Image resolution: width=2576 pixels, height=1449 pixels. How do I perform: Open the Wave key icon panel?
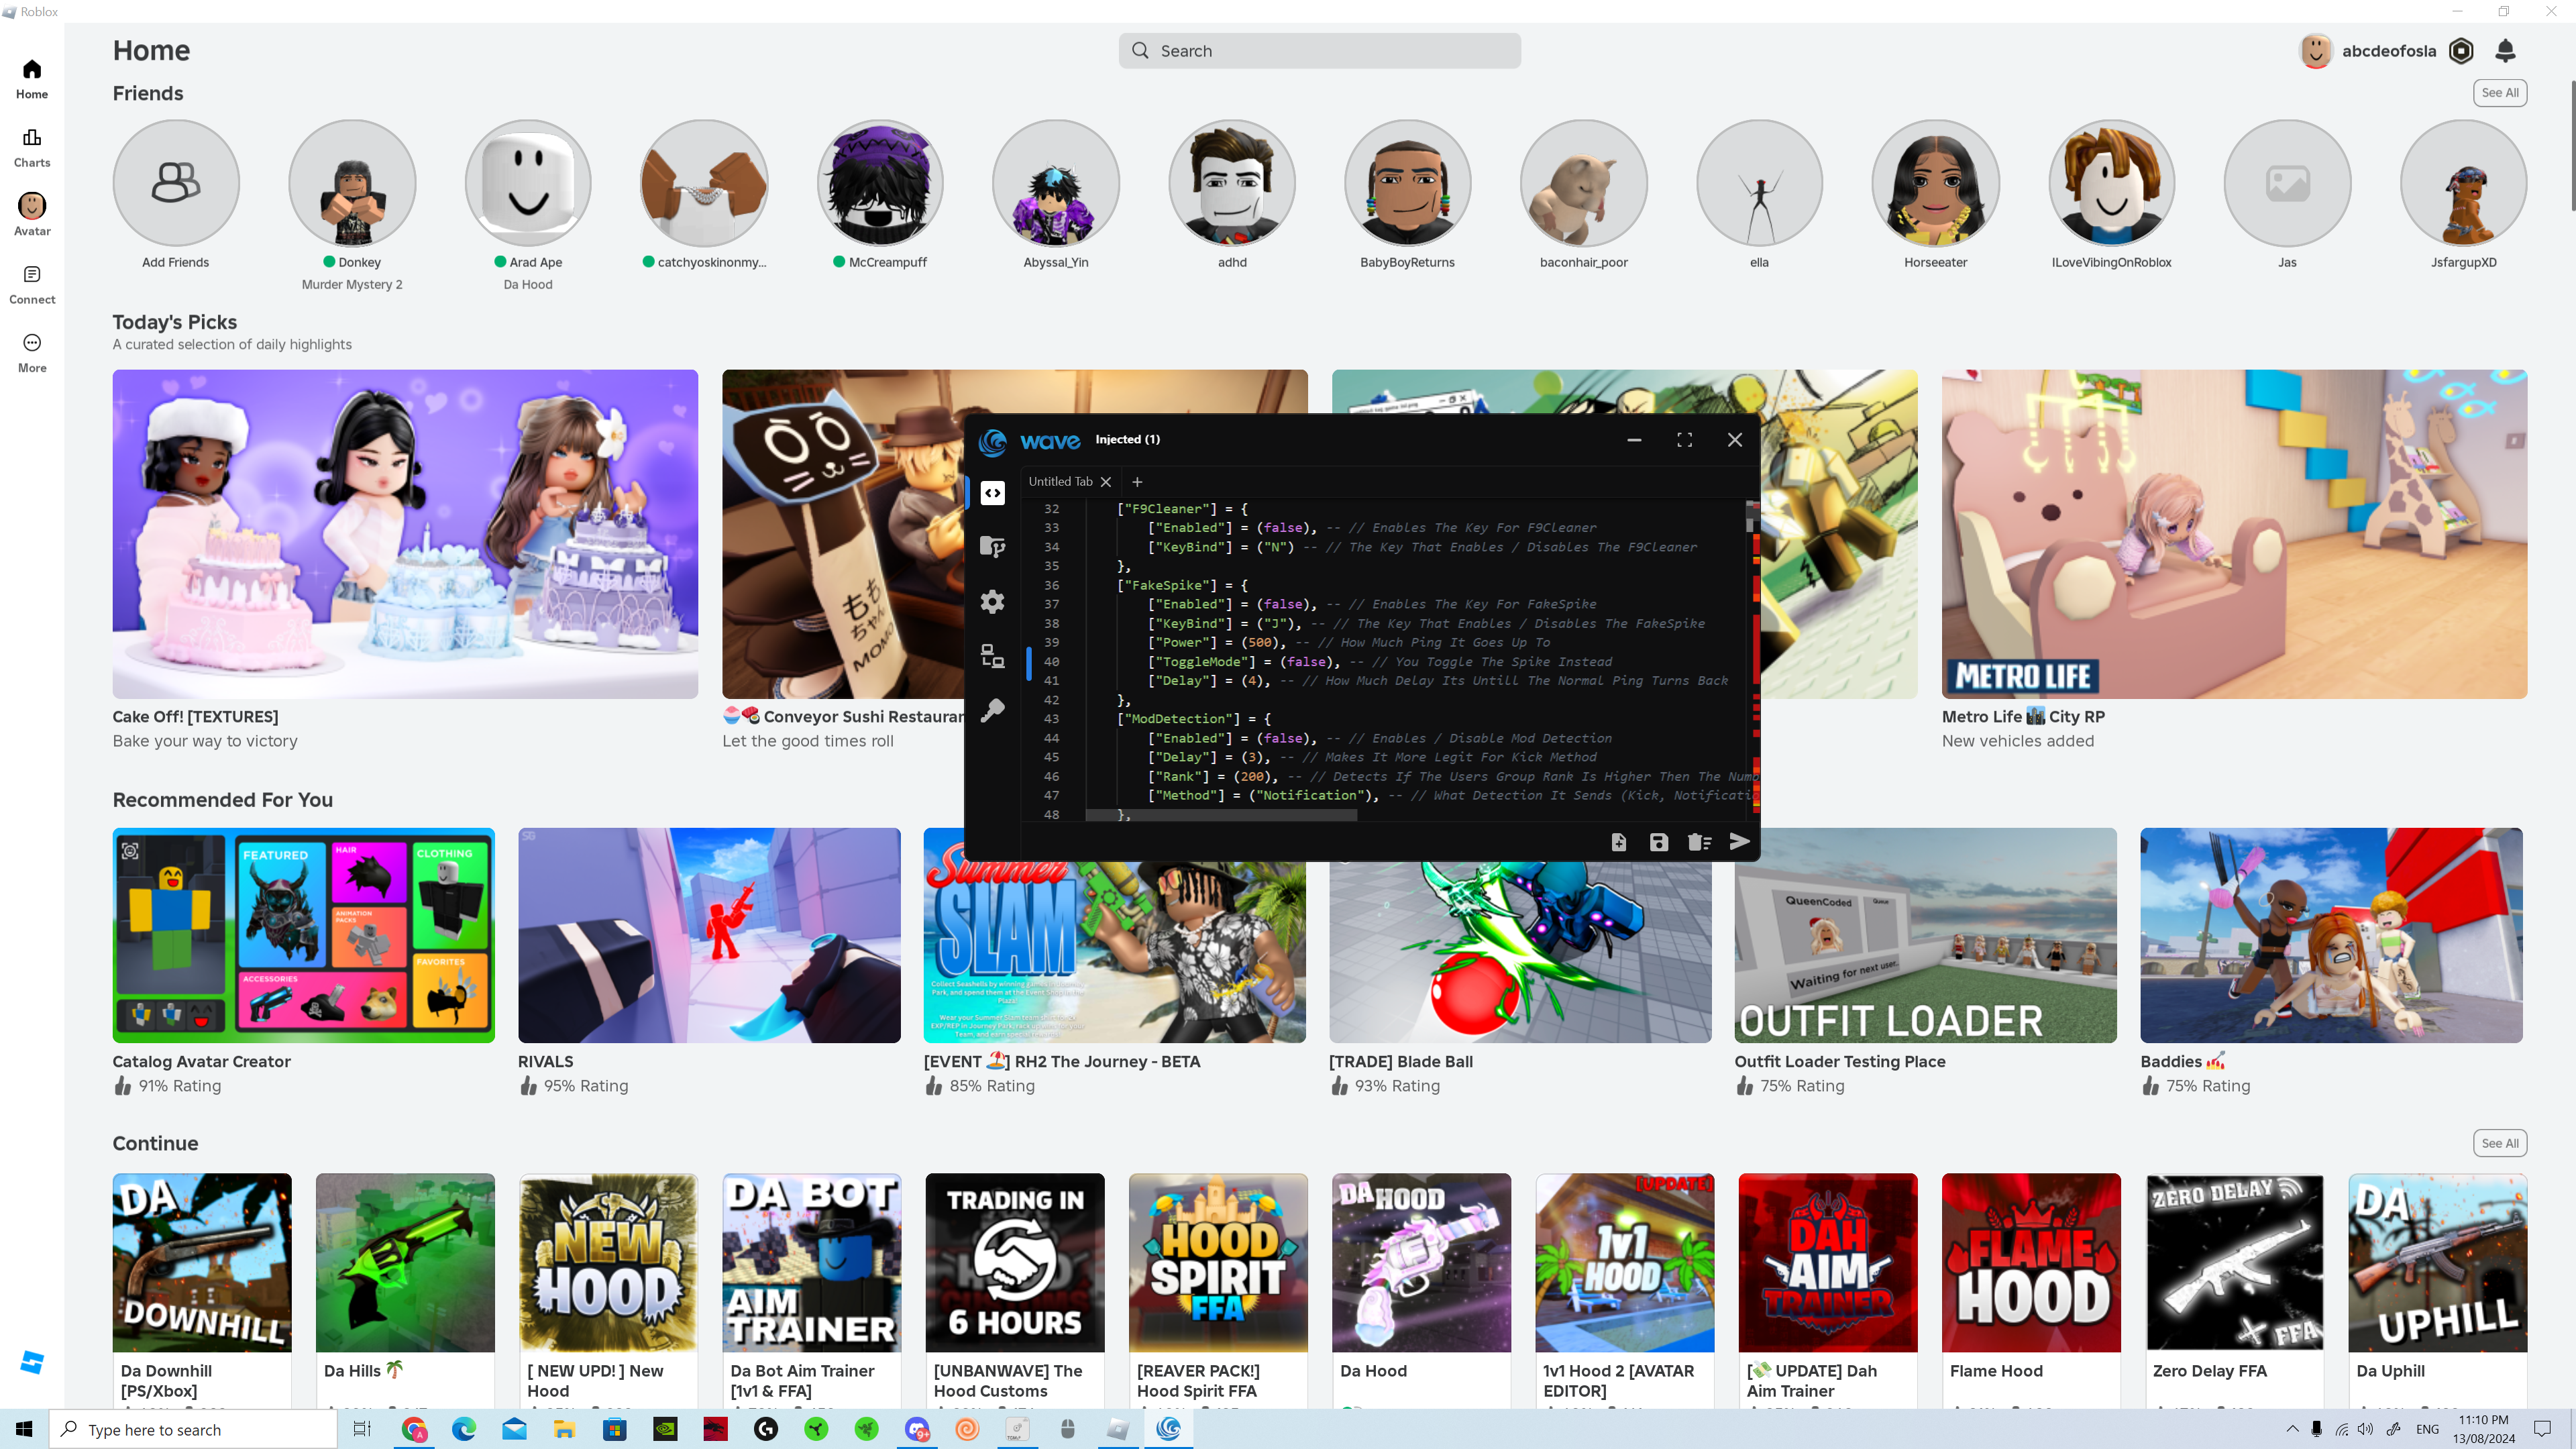tap(992, 710)
